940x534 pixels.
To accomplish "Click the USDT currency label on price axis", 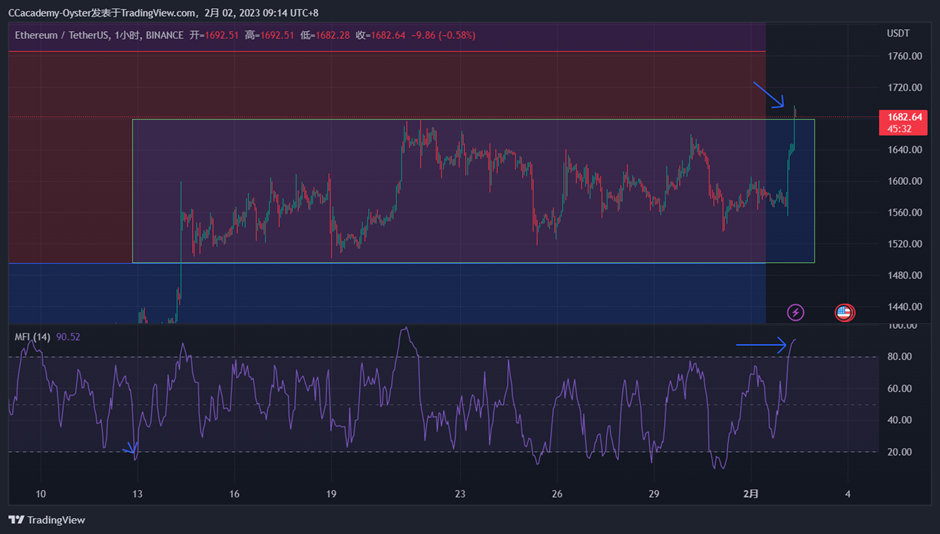I will pos(898,33).
